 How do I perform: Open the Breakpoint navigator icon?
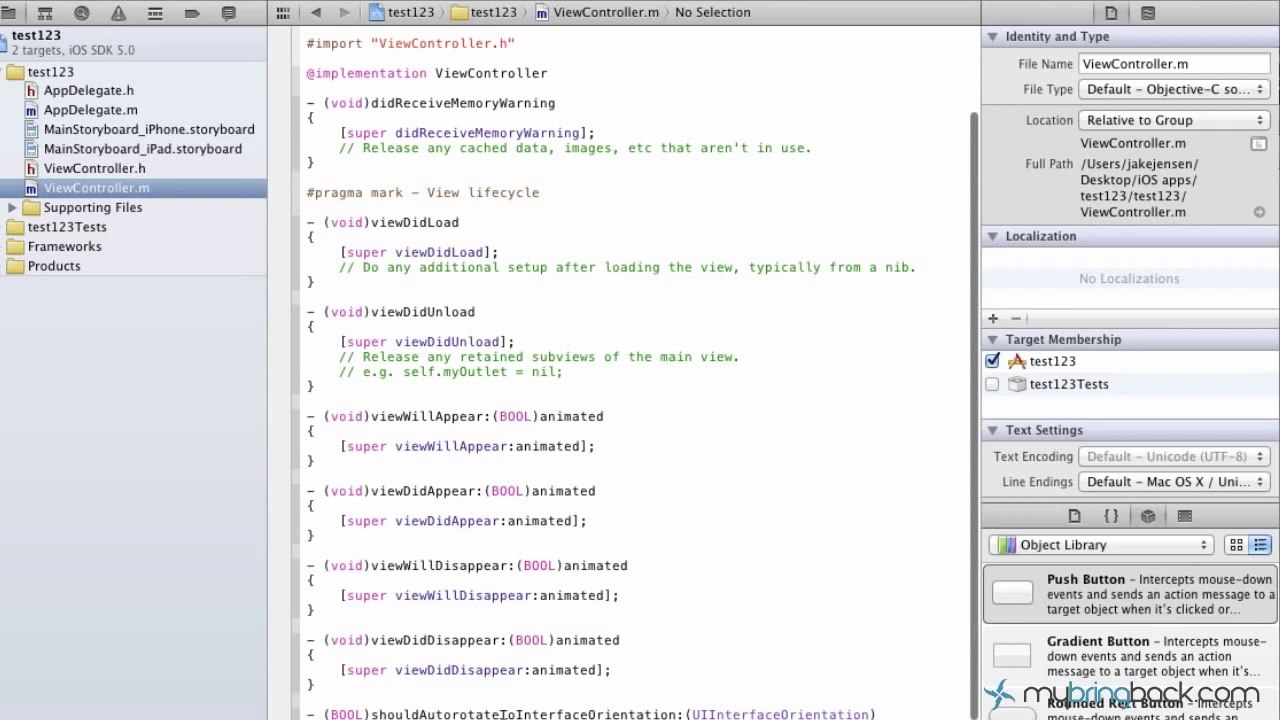tap(192, 13)
